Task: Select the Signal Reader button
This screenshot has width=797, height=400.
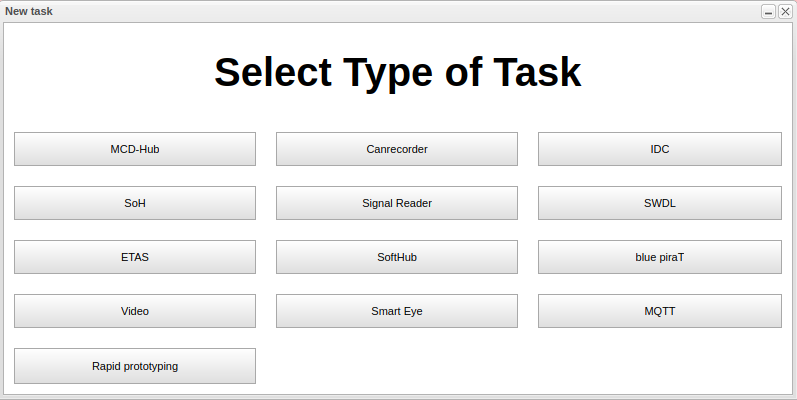Action: [397, 203]
